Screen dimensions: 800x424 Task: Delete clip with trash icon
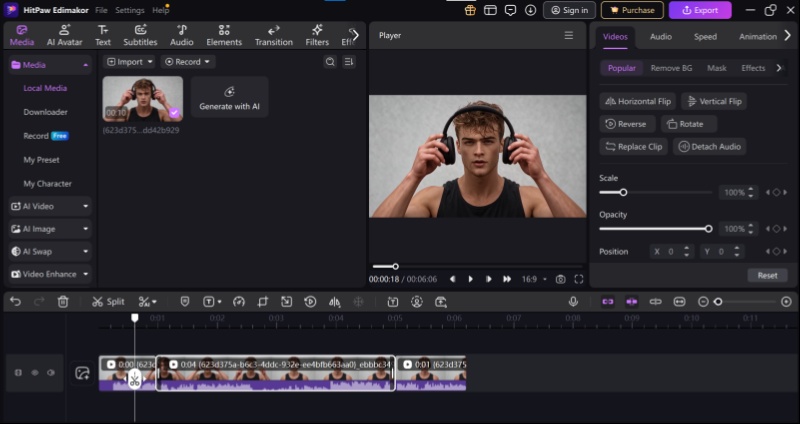tap(63, 302)
